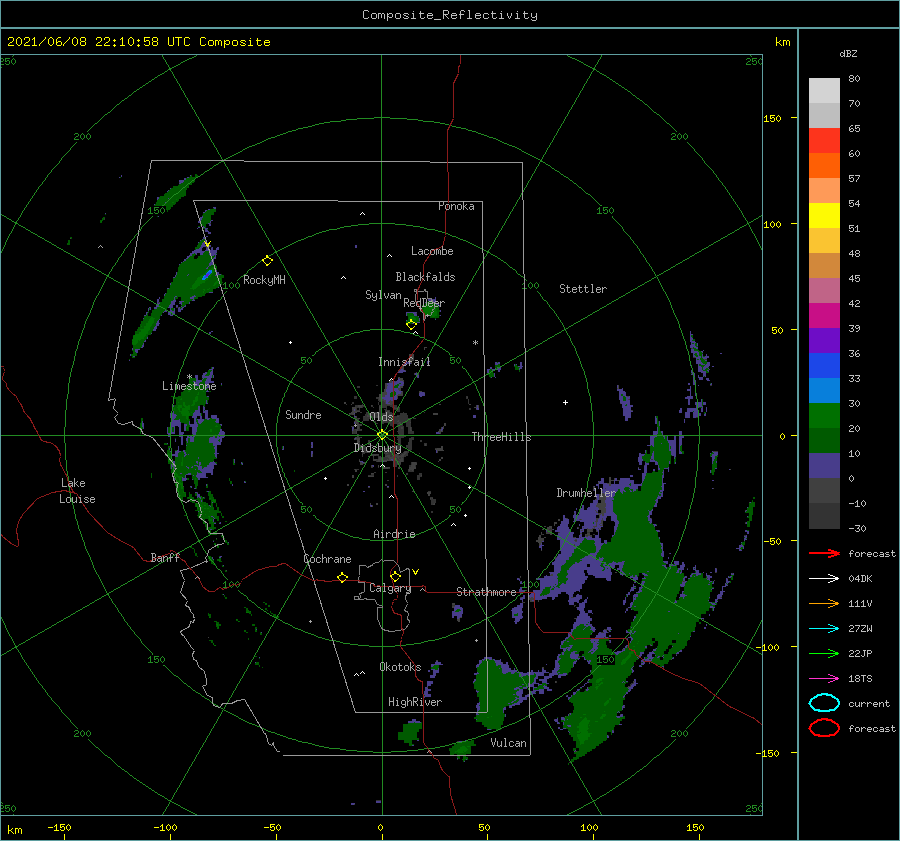
Task: Select the white 04DK arrow icon
Action: (x=824, y=579)
